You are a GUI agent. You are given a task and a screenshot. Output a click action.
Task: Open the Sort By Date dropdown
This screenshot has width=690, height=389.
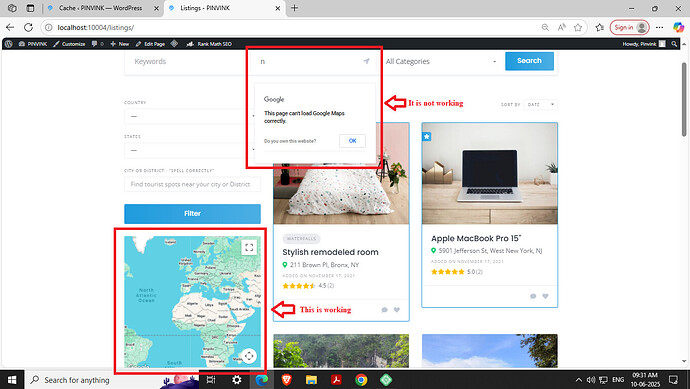[x=541, y=105]
